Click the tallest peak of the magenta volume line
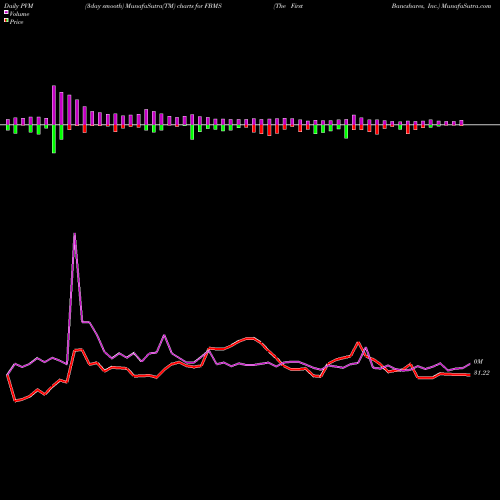 [x=74, y=234]
